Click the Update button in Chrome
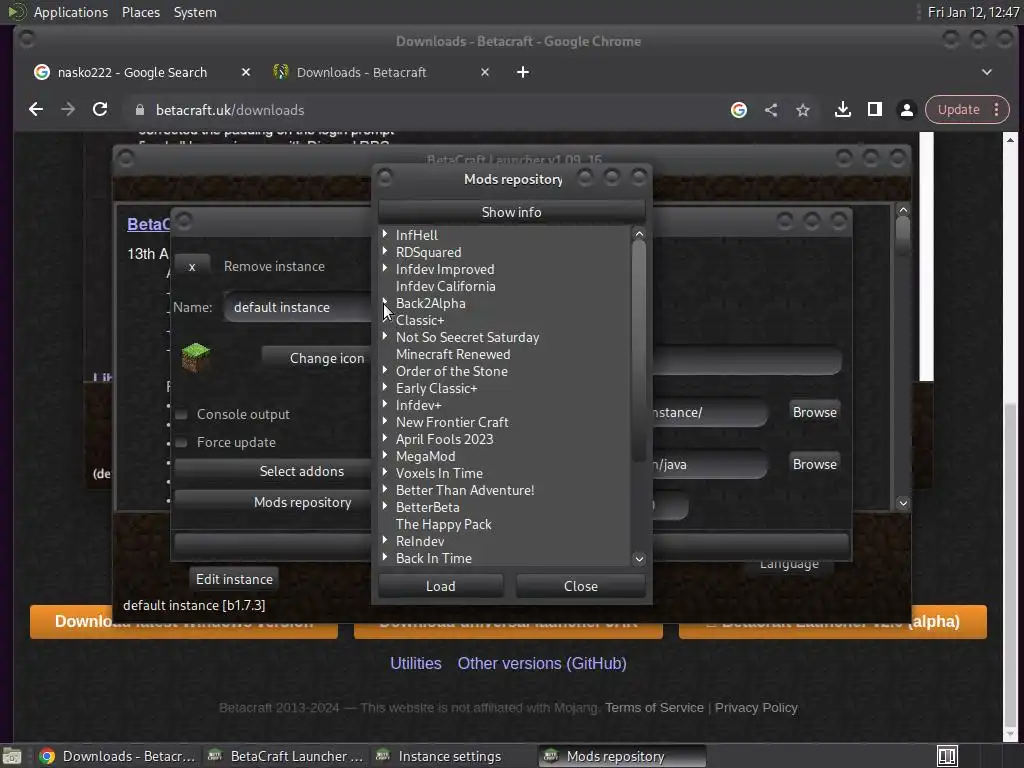Screen dimensions: 1024x768 (959, 110)
